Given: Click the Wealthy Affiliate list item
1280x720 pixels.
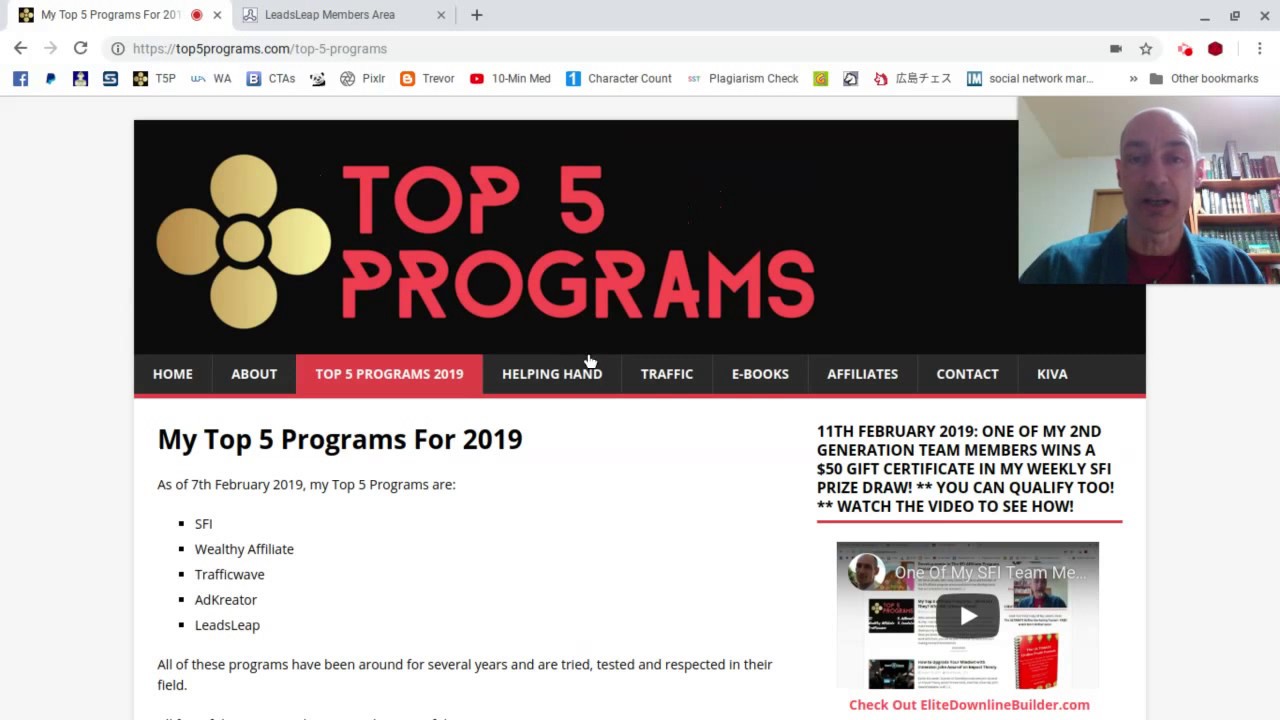Looking at the screenshot, I should coord(244,549).
